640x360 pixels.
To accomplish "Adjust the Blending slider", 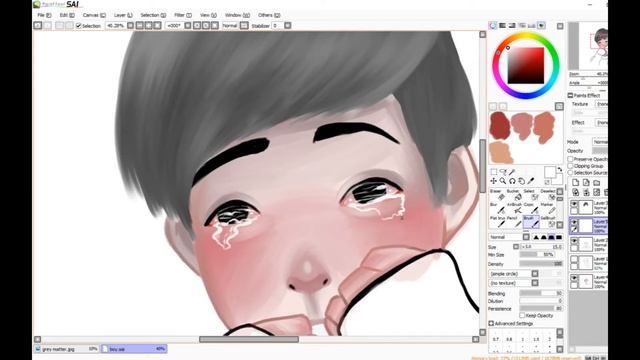I will tap(541, 293).
